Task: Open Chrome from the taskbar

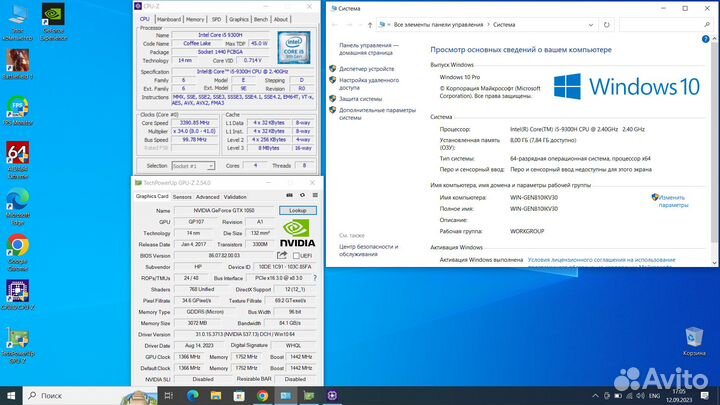Action: [263, 395]
